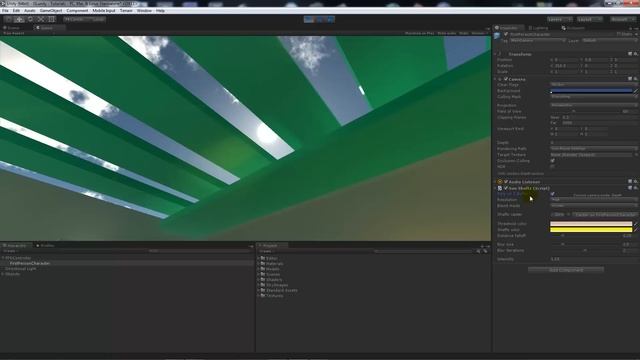Click the yellow Shafts color swatch
The height and width of the screenshot is (360, 640).
pyautogui.click(x=591, y=230)
